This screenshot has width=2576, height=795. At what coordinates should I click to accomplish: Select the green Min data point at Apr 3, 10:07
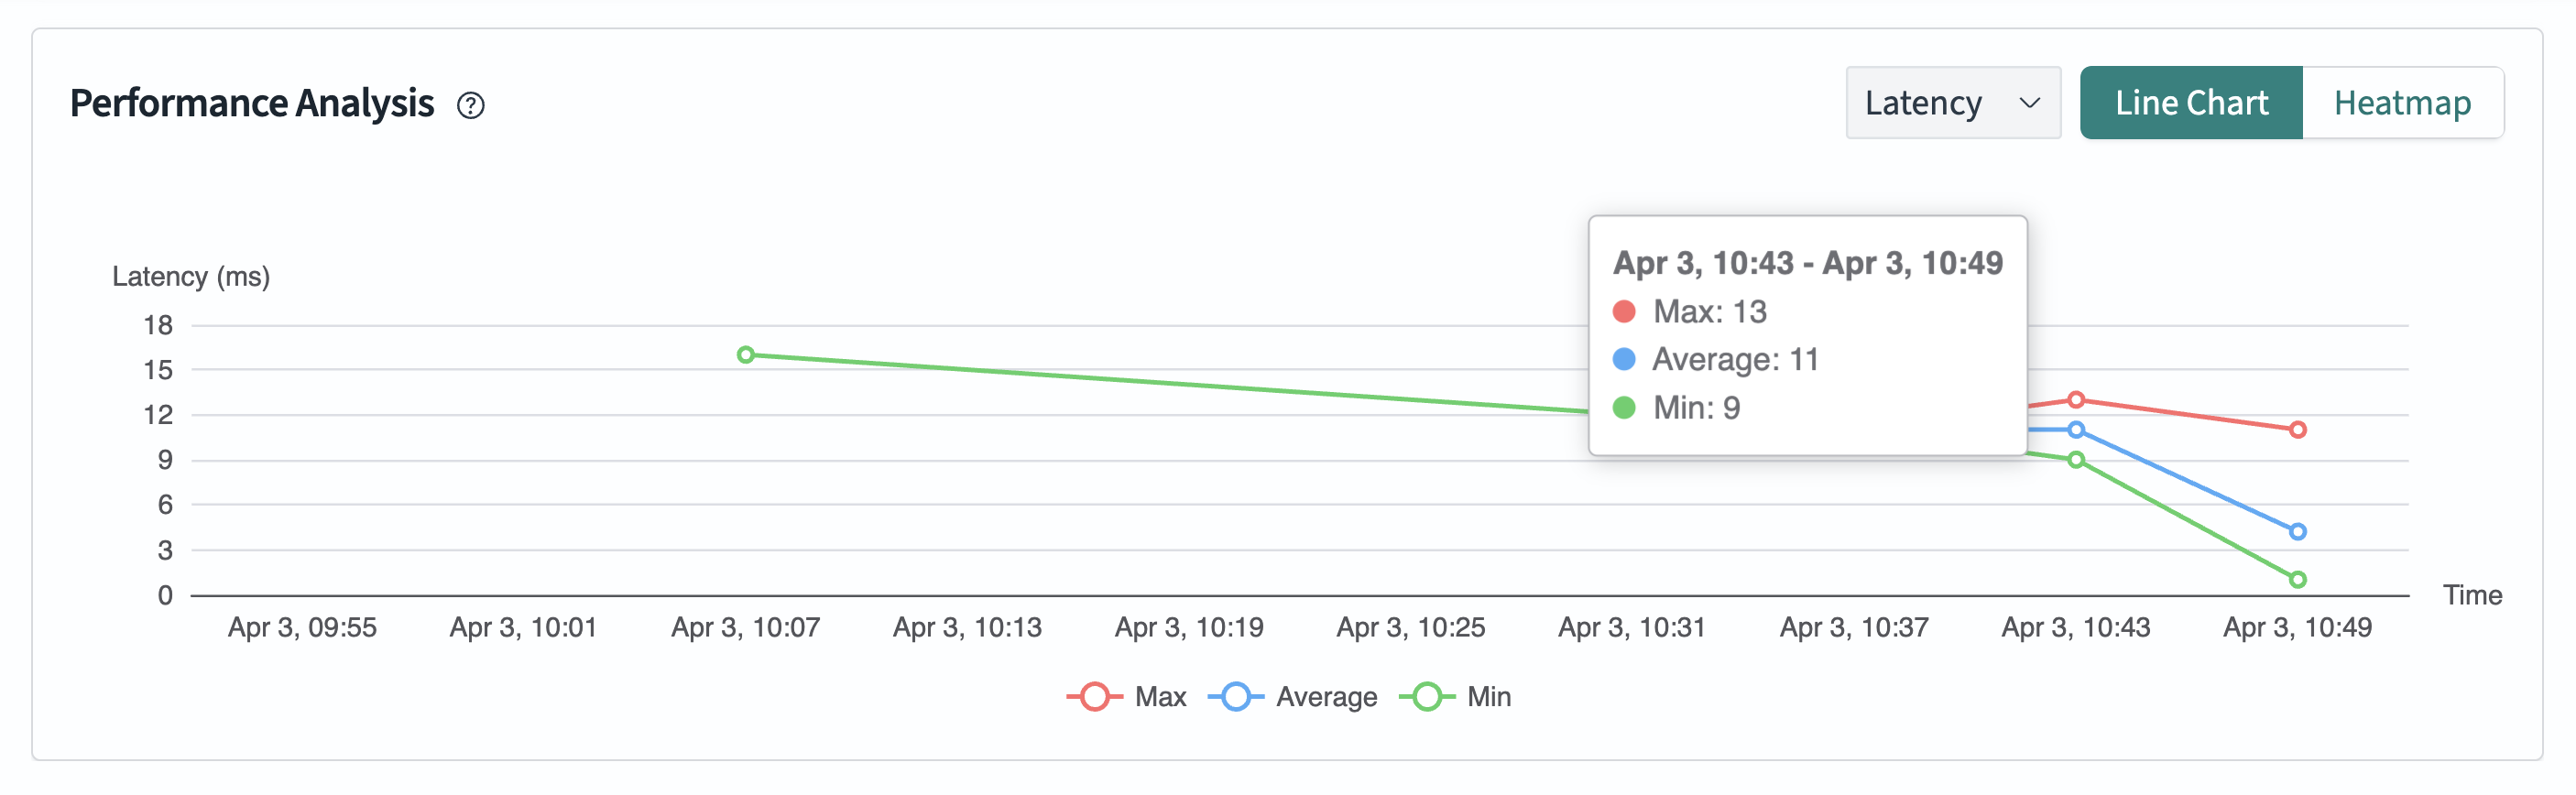click(745, 354)
